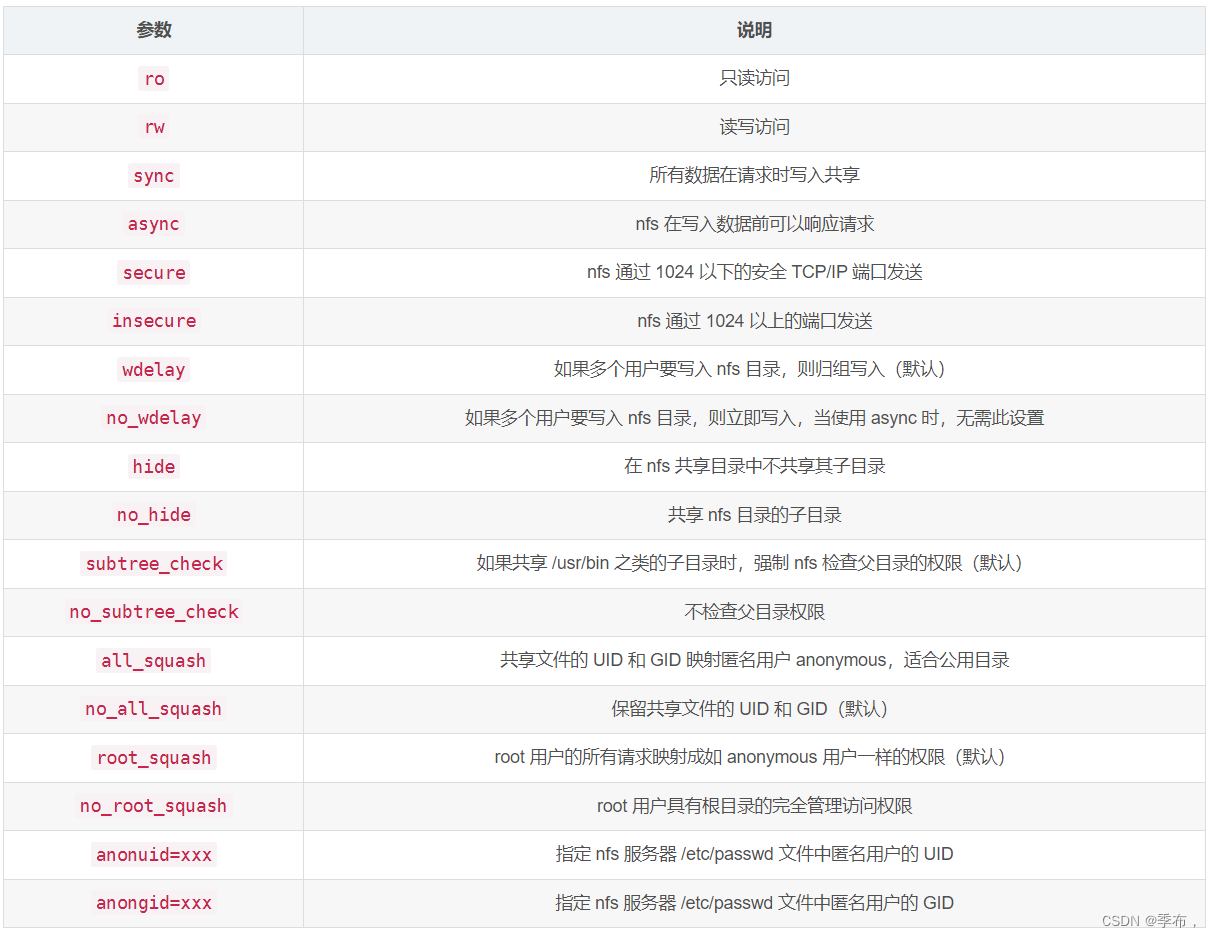Screen dimensions: 1211x937
Task: Click the 1024 以下的安全 TCP/IP 端口 description
Action: [x=755, y=272]
